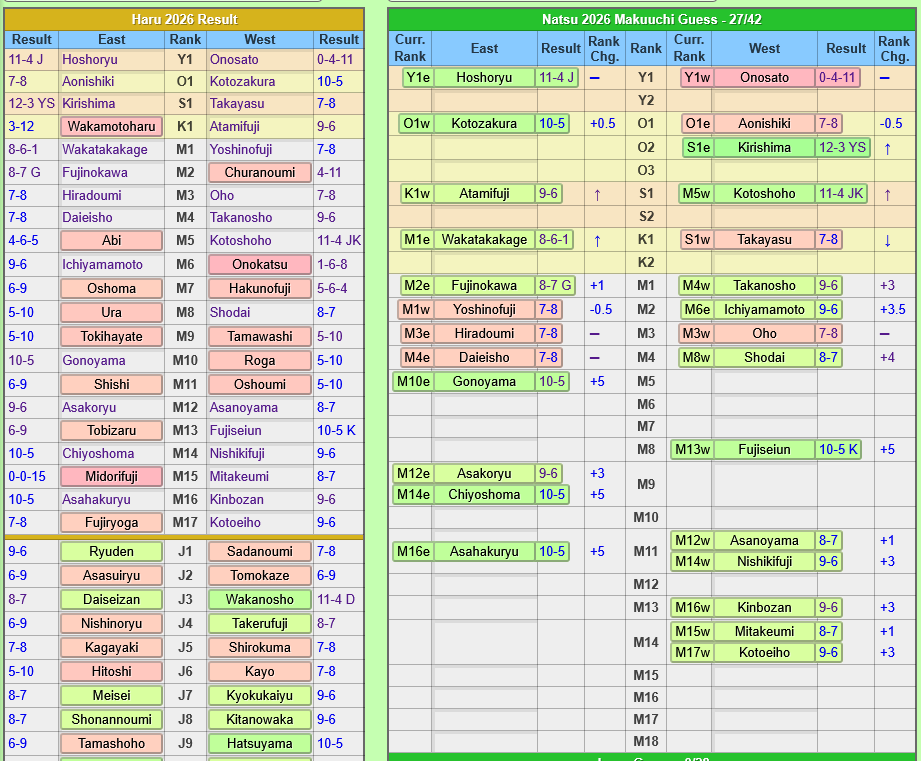Select placed Fujiseiun at M8 West in Guess
Viewport: 921px width, 761px height.
(766, 450)
